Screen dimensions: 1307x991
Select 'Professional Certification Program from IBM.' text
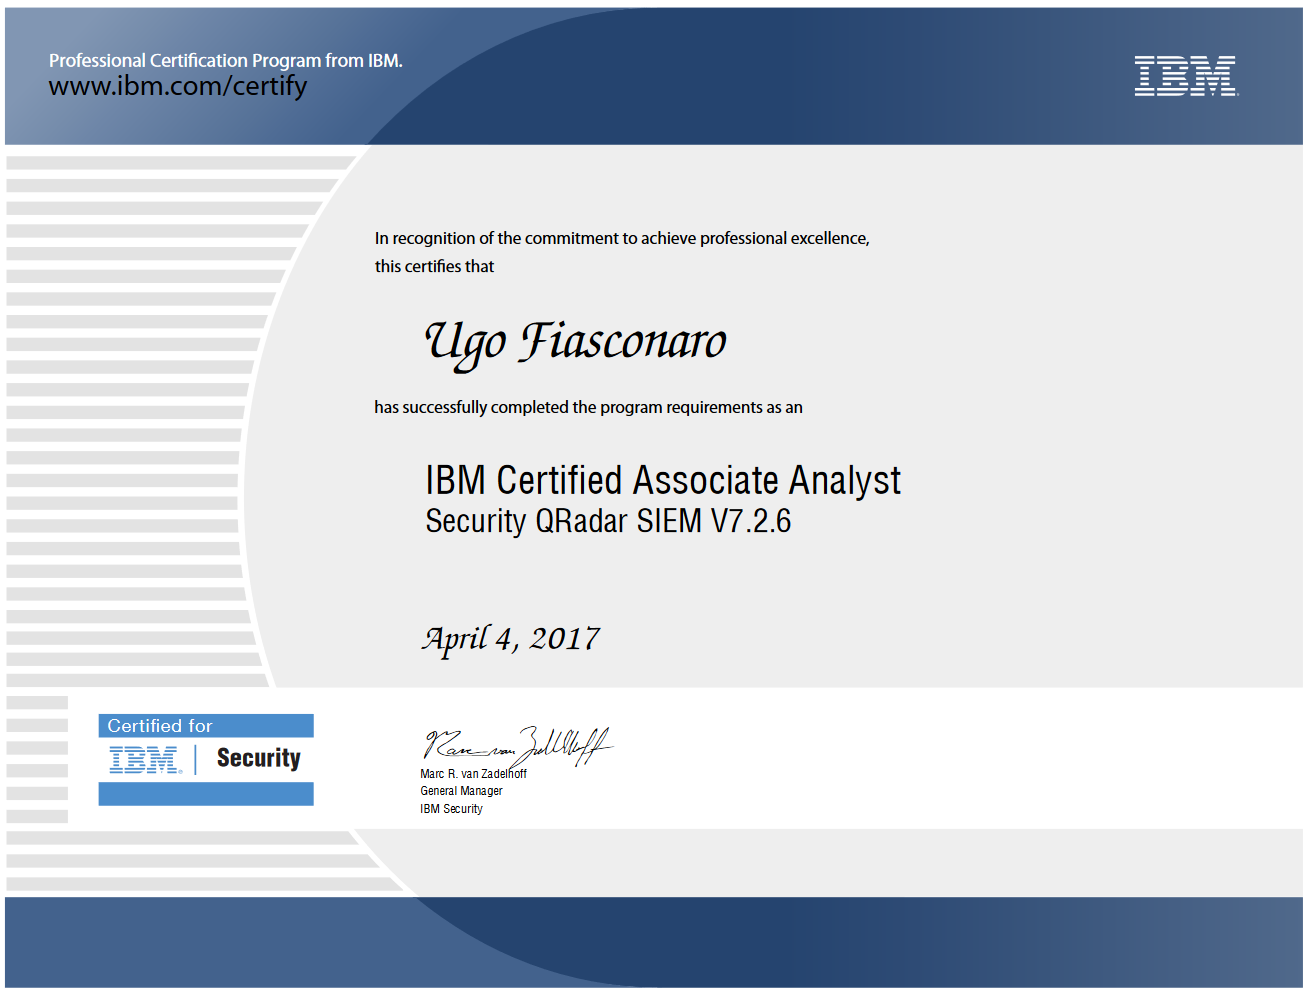coord(226,60)
